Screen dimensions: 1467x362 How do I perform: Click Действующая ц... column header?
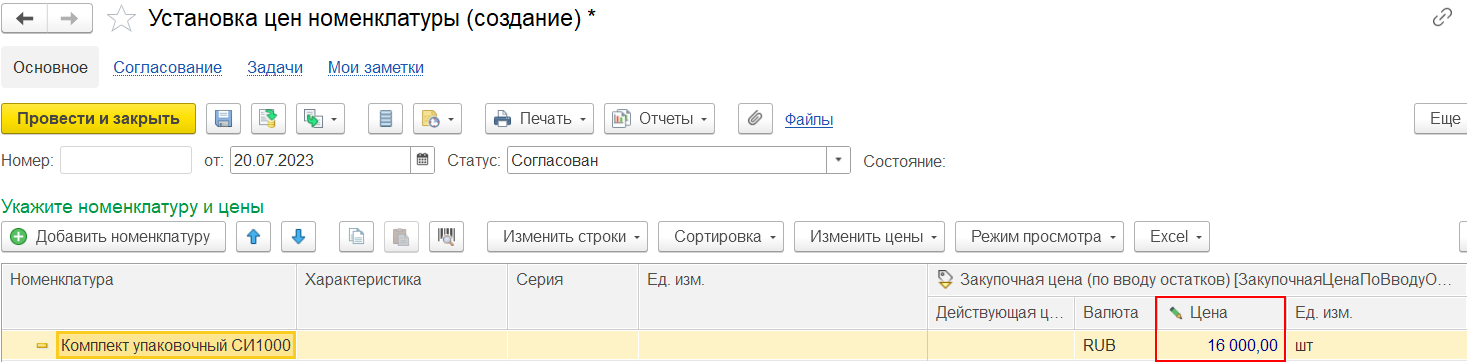tap(1001, 313)
